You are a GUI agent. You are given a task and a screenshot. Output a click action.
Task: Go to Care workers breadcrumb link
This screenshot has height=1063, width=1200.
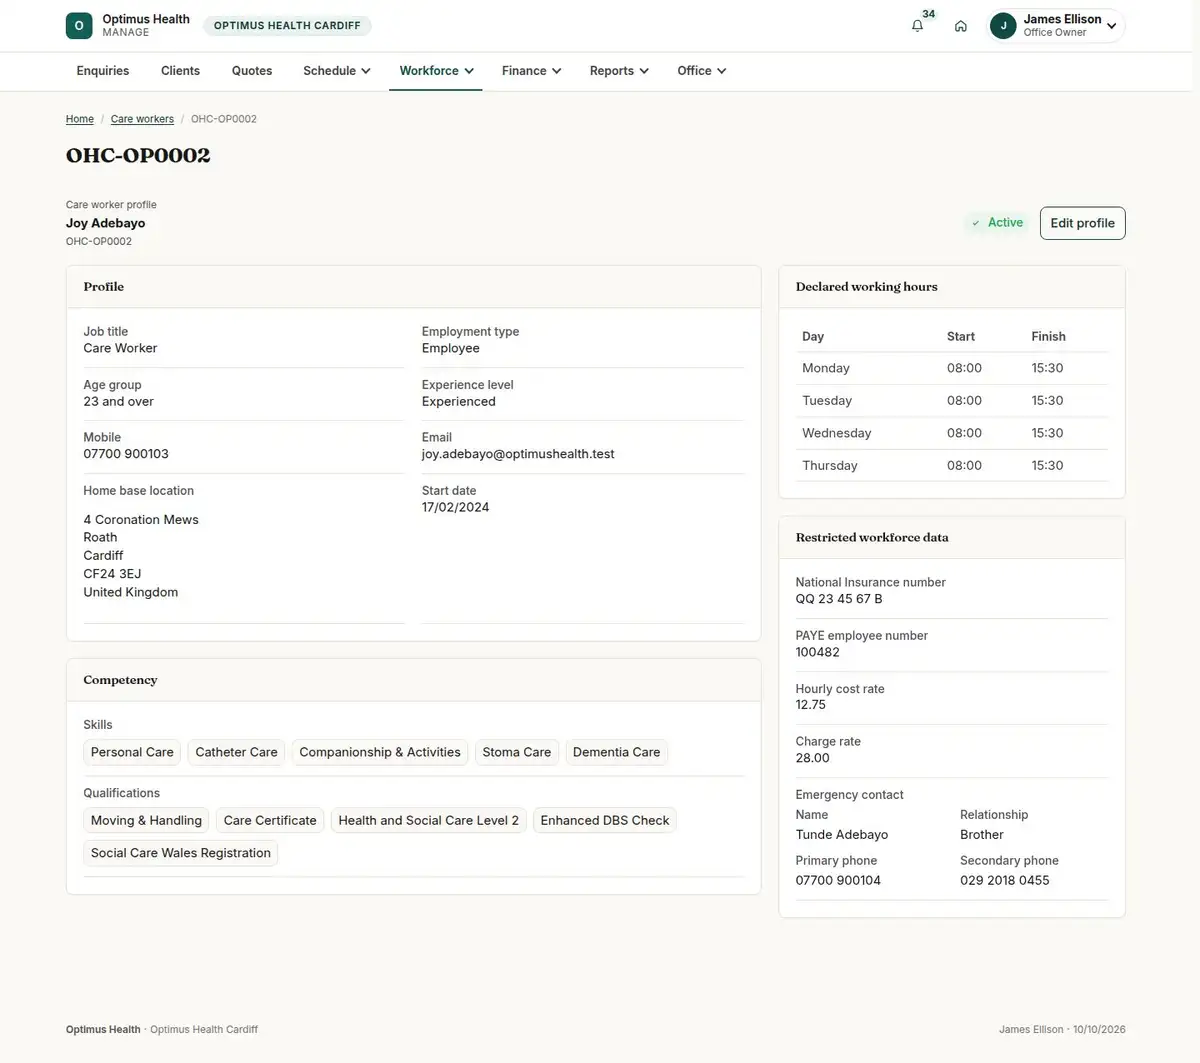point(142,119)
